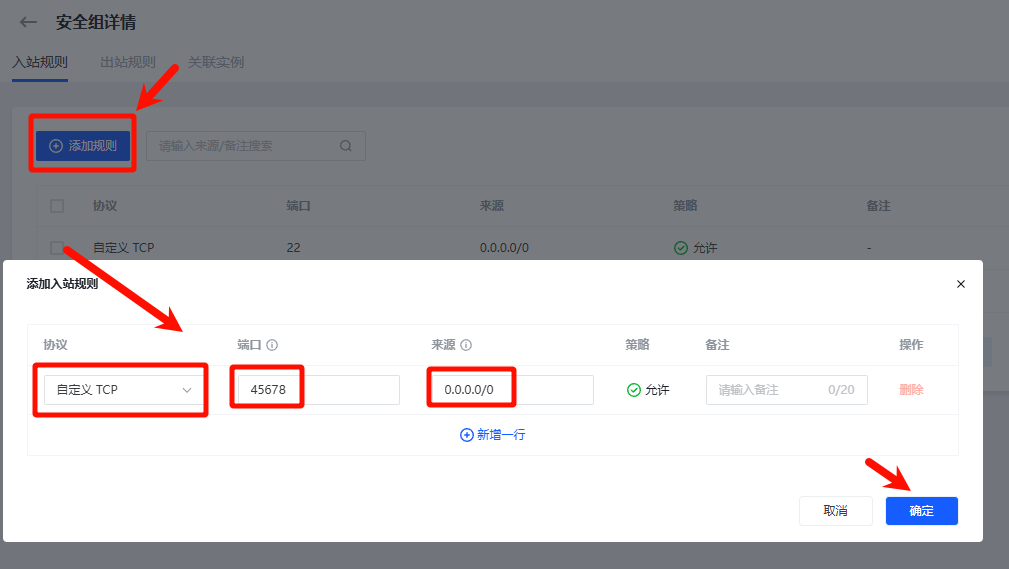Click the search magnifier icon
The height and width of the screenshot is (569, 1009).
point(346,146)
